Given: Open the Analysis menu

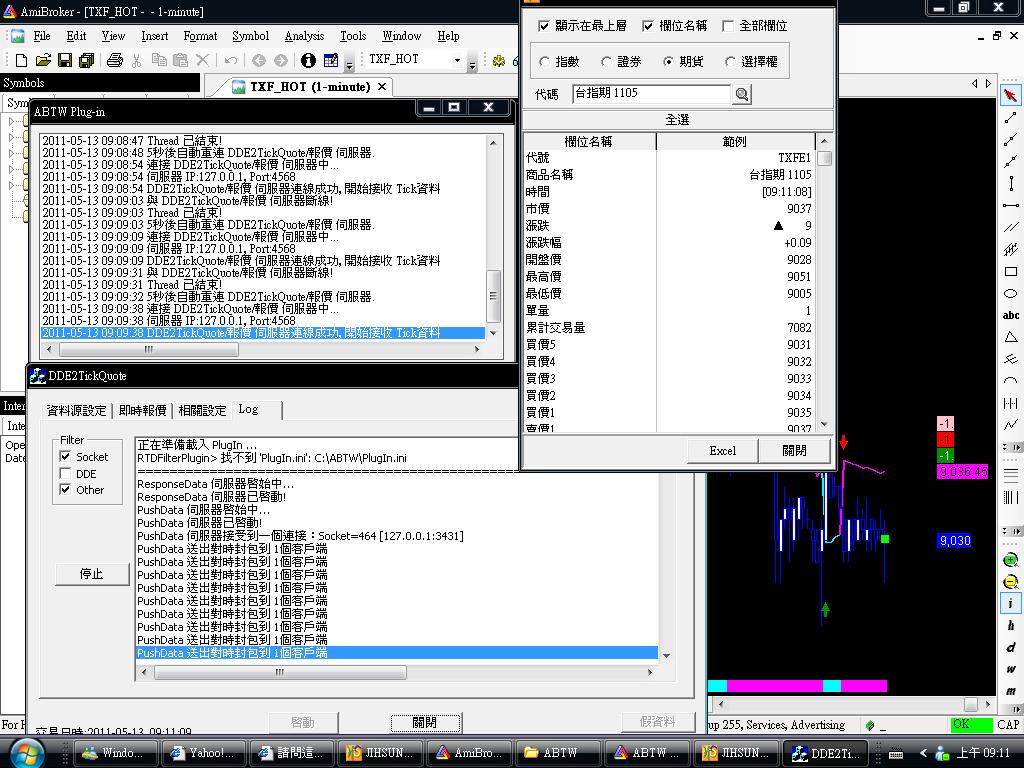Looking at the screenshot, I should [x=304, y=36].
